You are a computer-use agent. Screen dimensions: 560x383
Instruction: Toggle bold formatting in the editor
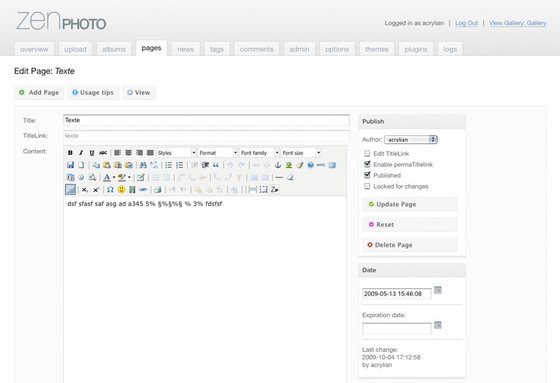tap(70, 153)
